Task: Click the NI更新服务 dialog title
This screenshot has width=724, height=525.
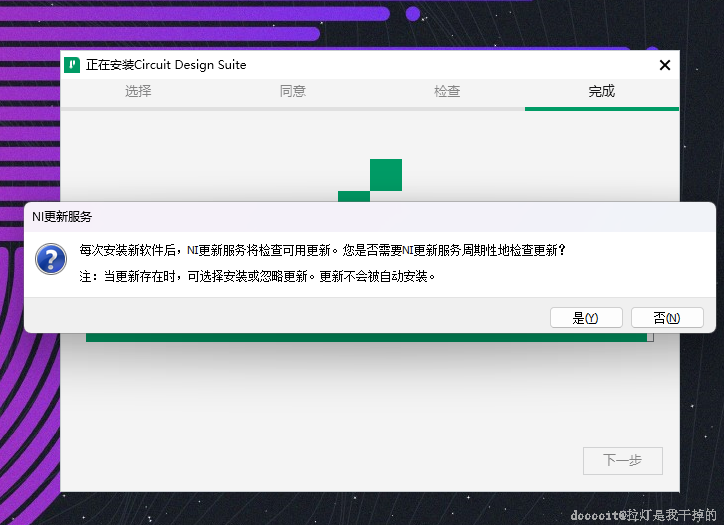Action: [62, 217]
